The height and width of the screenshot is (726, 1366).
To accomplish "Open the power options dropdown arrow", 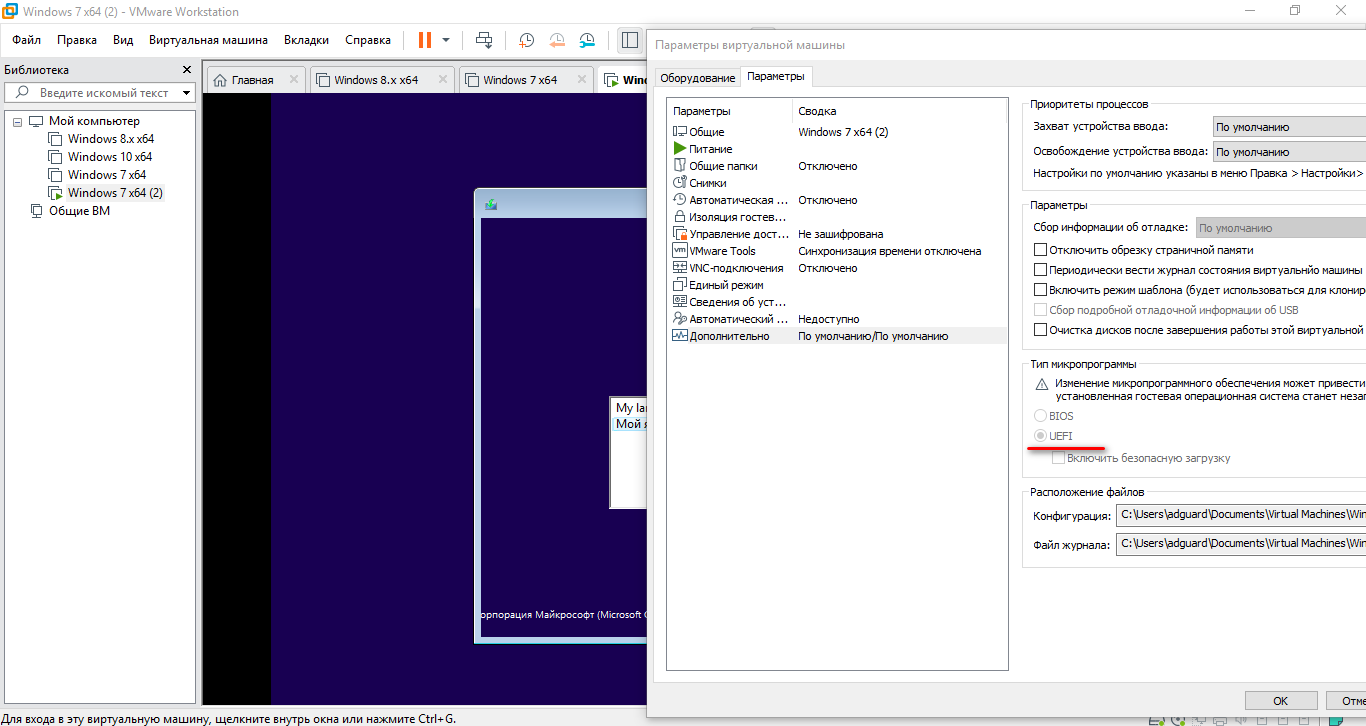I will pos(446,40).
